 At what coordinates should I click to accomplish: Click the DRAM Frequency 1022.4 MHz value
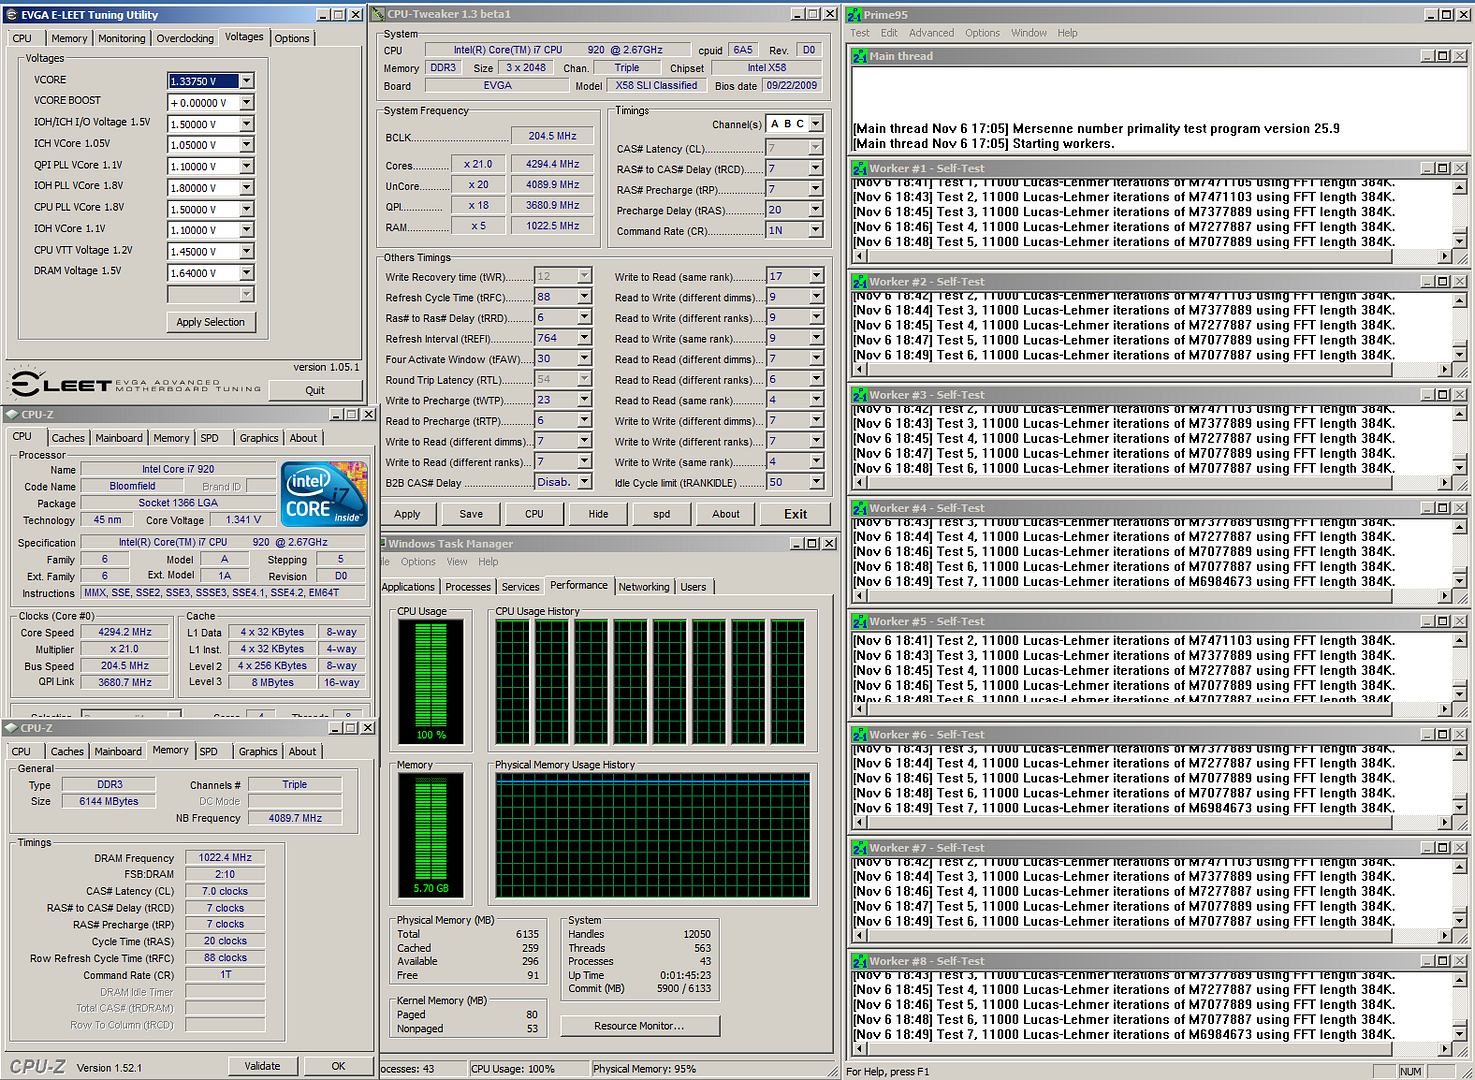pyautogui.click(x=225, y=857)
